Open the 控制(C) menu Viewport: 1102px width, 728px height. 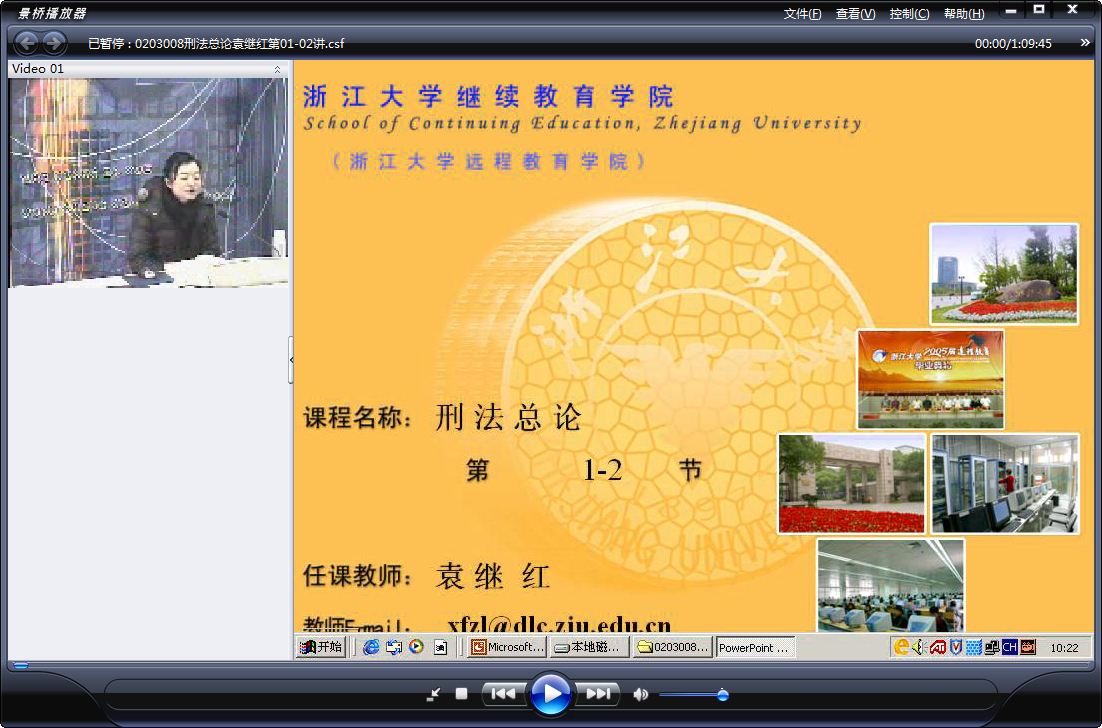point(909,14)
